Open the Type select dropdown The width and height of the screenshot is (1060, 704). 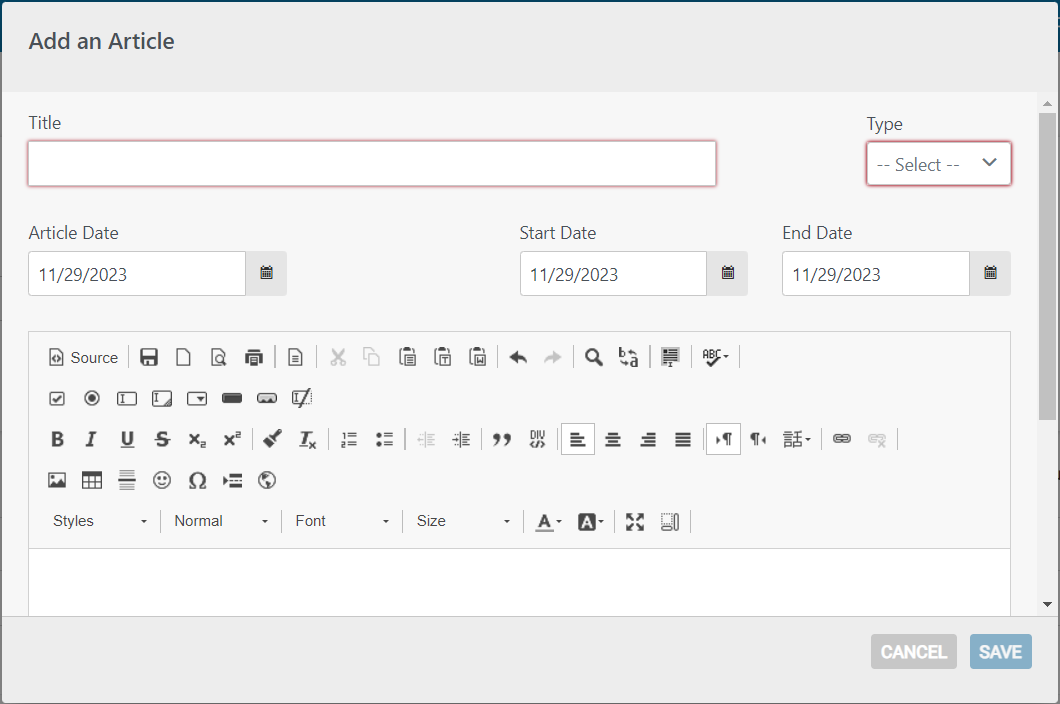(x=938, y=164)
